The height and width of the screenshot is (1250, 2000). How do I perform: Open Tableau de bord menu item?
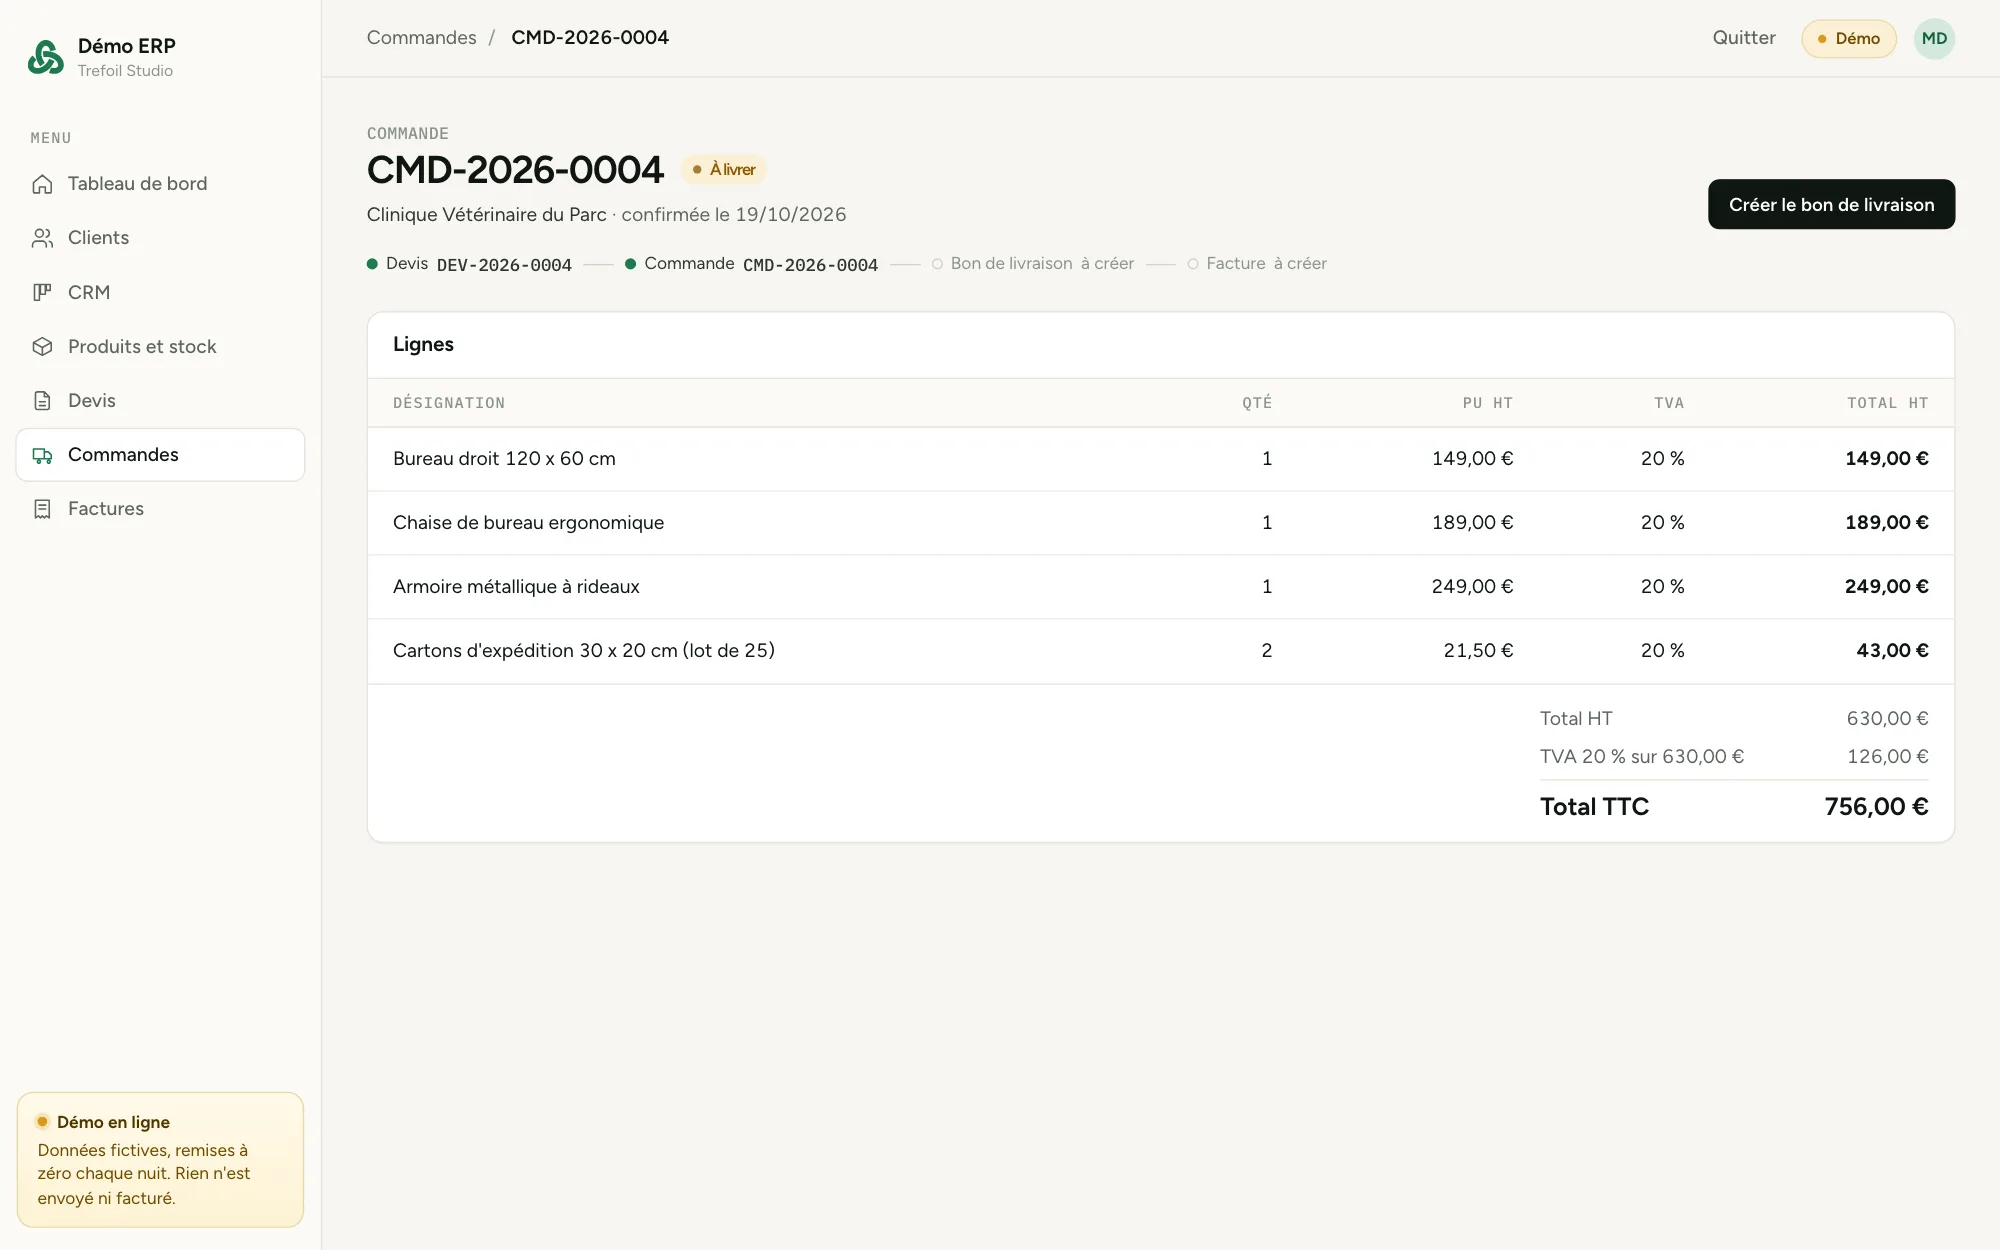(x=160, y=184)
